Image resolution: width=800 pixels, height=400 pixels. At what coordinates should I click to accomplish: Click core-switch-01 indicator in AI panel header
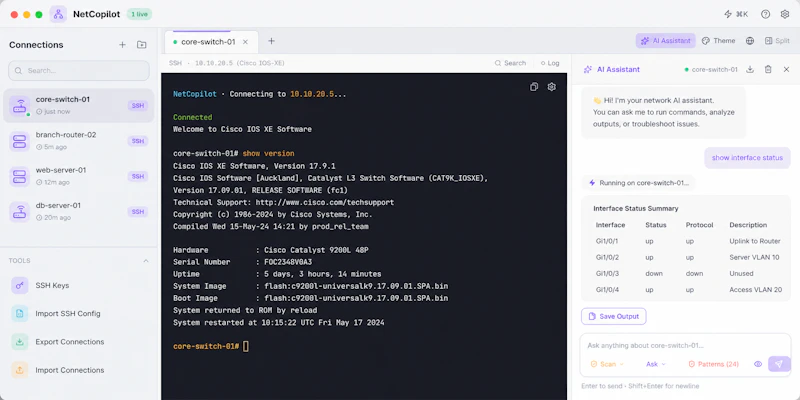click(711, 69)
